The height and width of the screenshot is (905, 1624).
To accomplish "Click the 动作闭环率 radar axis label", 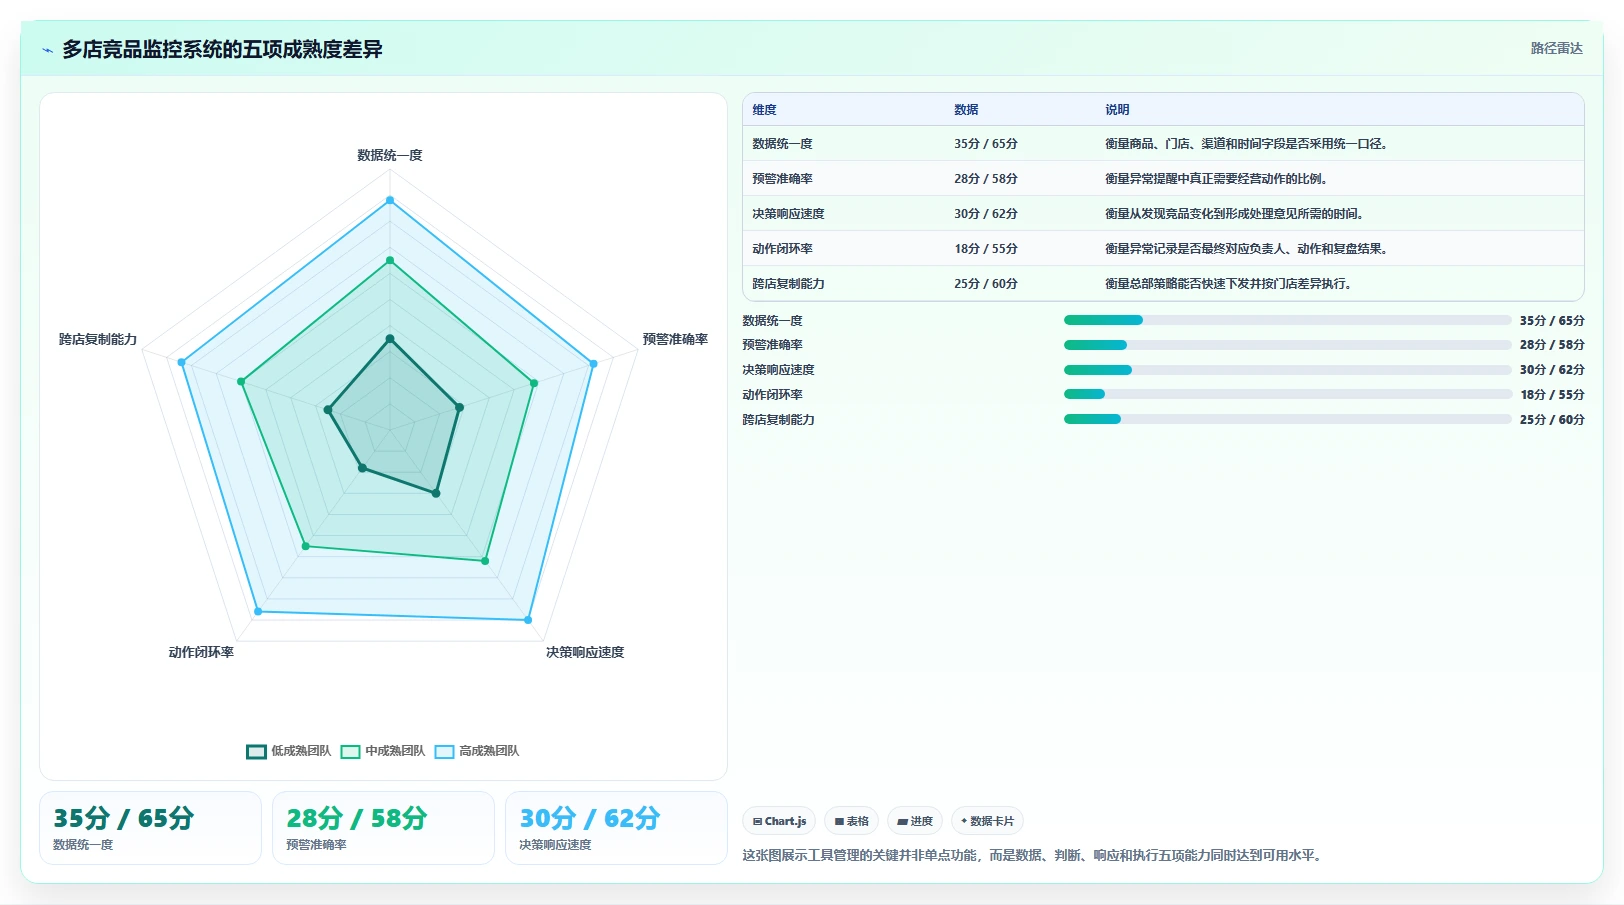I will (201, 652).
